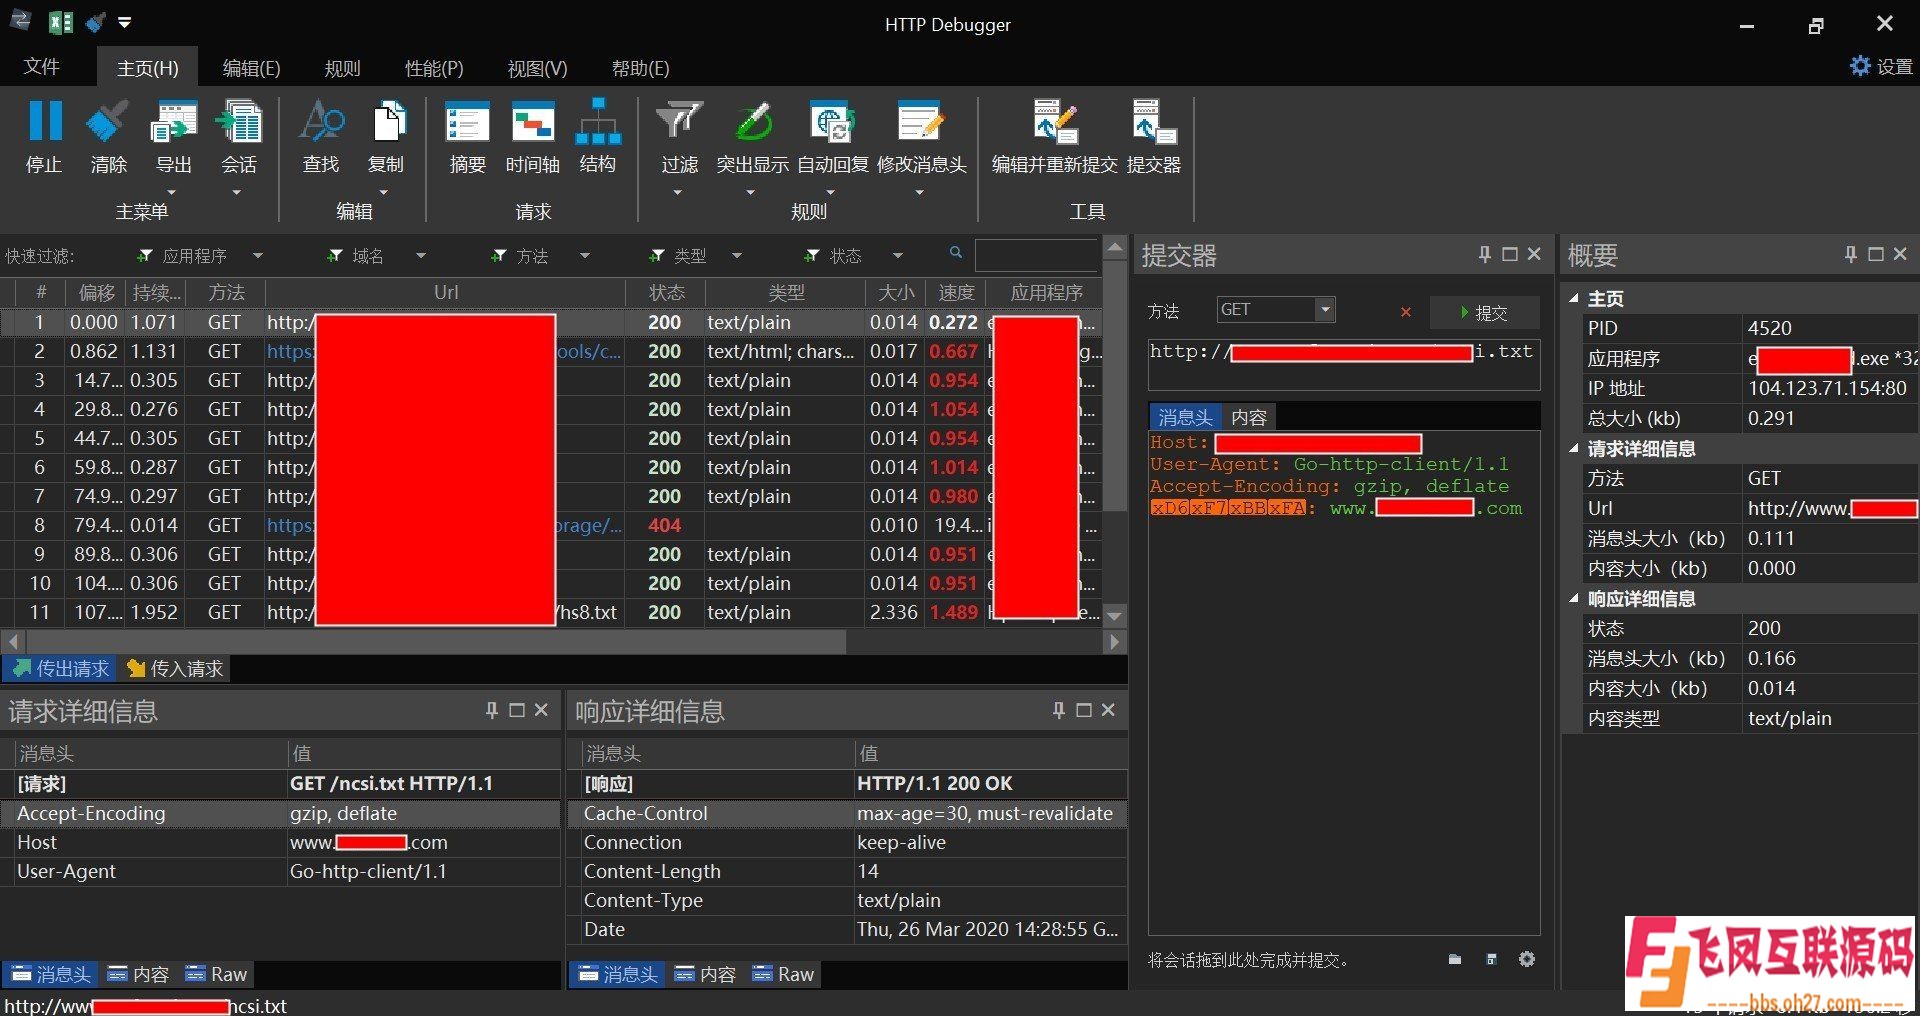Show the 结构 (Structure) view

[x=597, y=122]
